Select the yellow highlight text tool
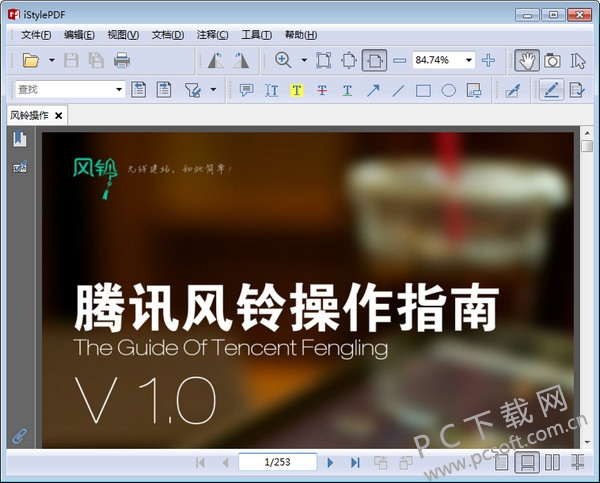Screen dimensions: 600x483 click(x=297, y=90)
